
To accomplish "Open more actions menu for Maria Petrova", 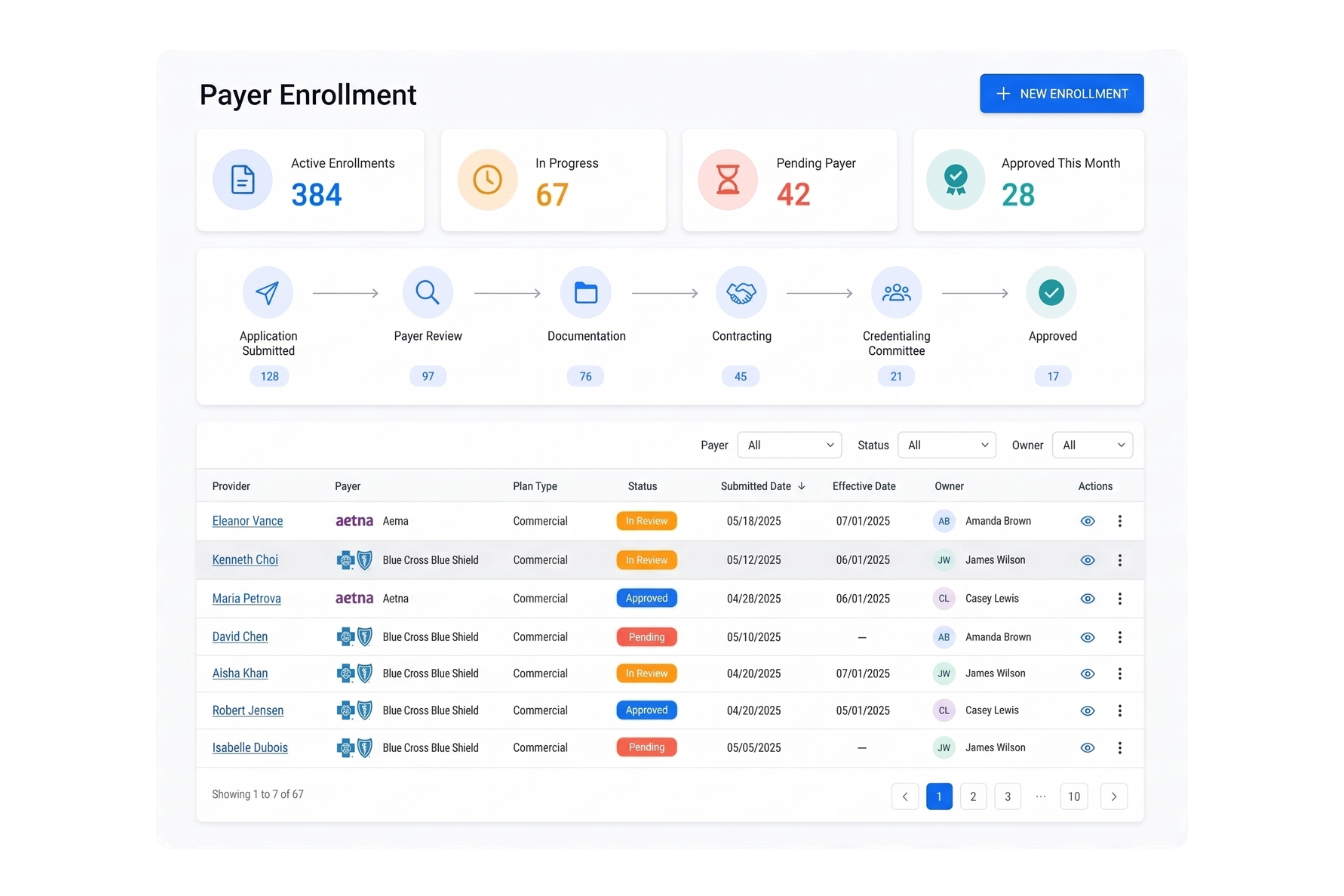I will point(1120,599).
